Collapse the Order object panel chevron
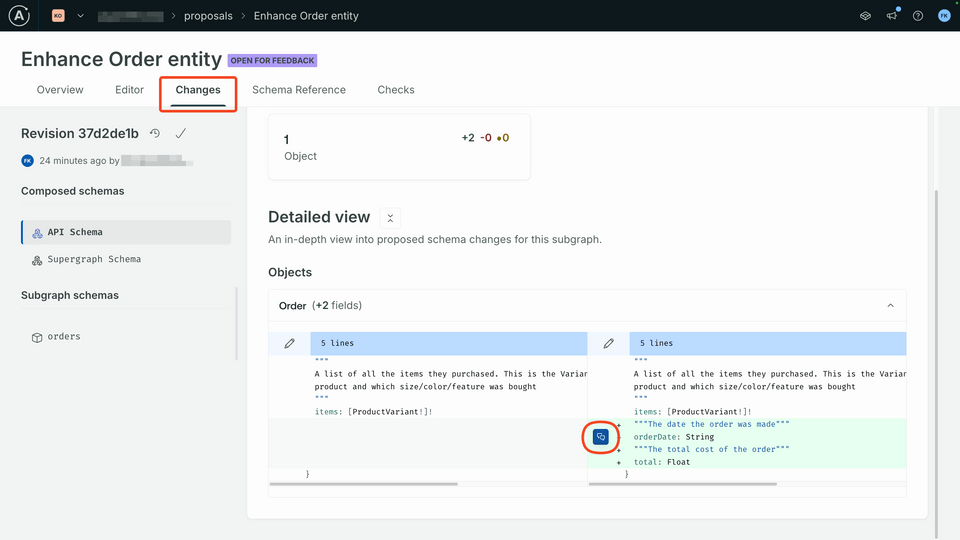The height and width of the screenshot is (540, 960). point(890,306)
